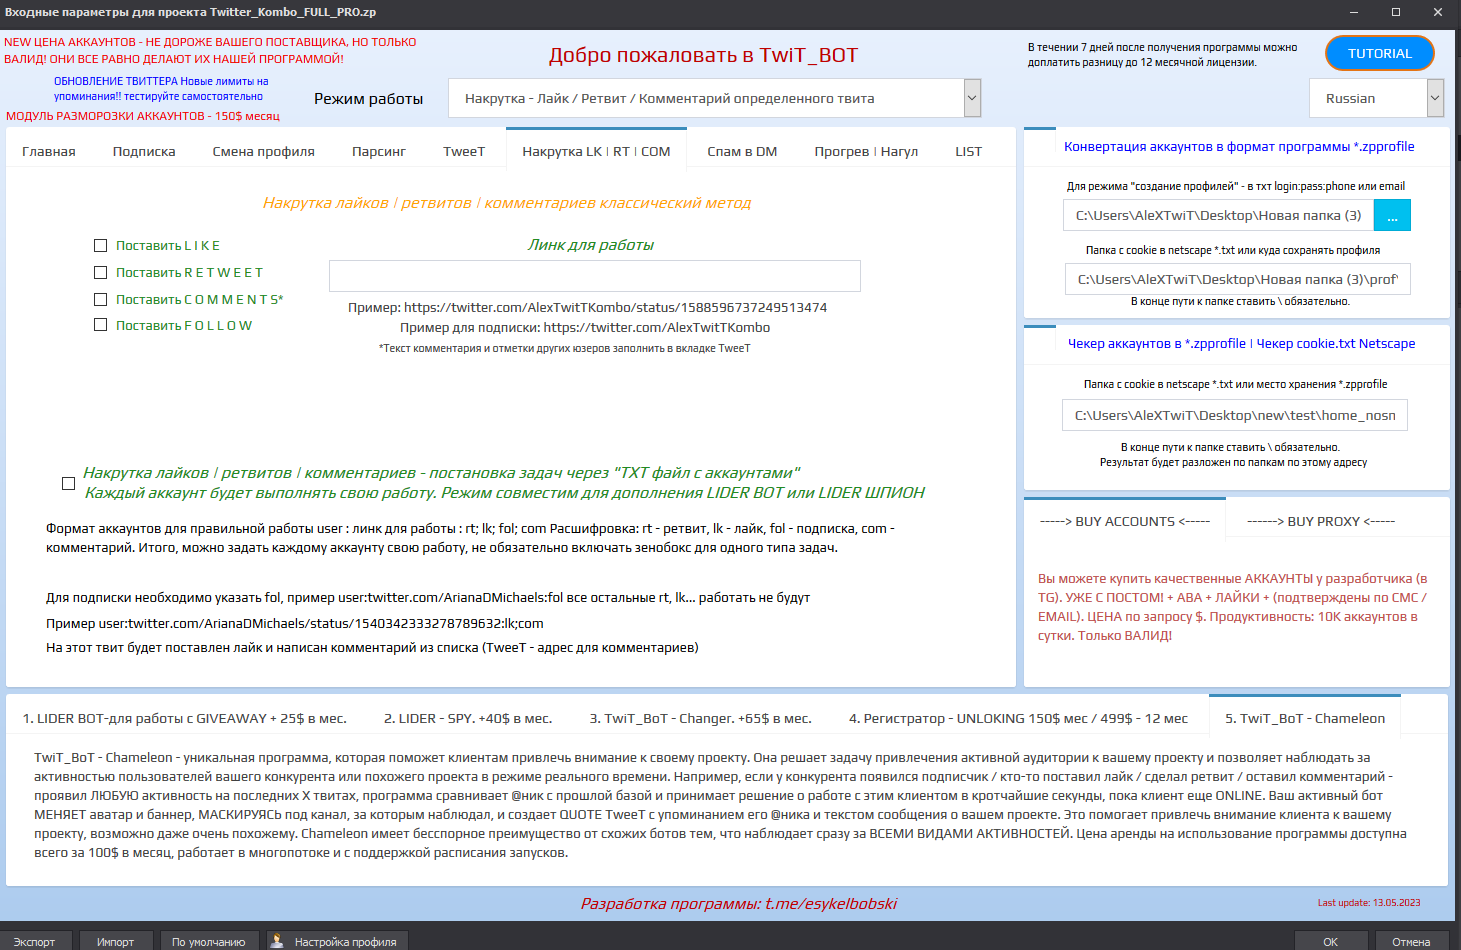Screen dimensions: 1461x950
Task: Click the comment text footnote about TweeT tab
Action: [x=564, y=348]
